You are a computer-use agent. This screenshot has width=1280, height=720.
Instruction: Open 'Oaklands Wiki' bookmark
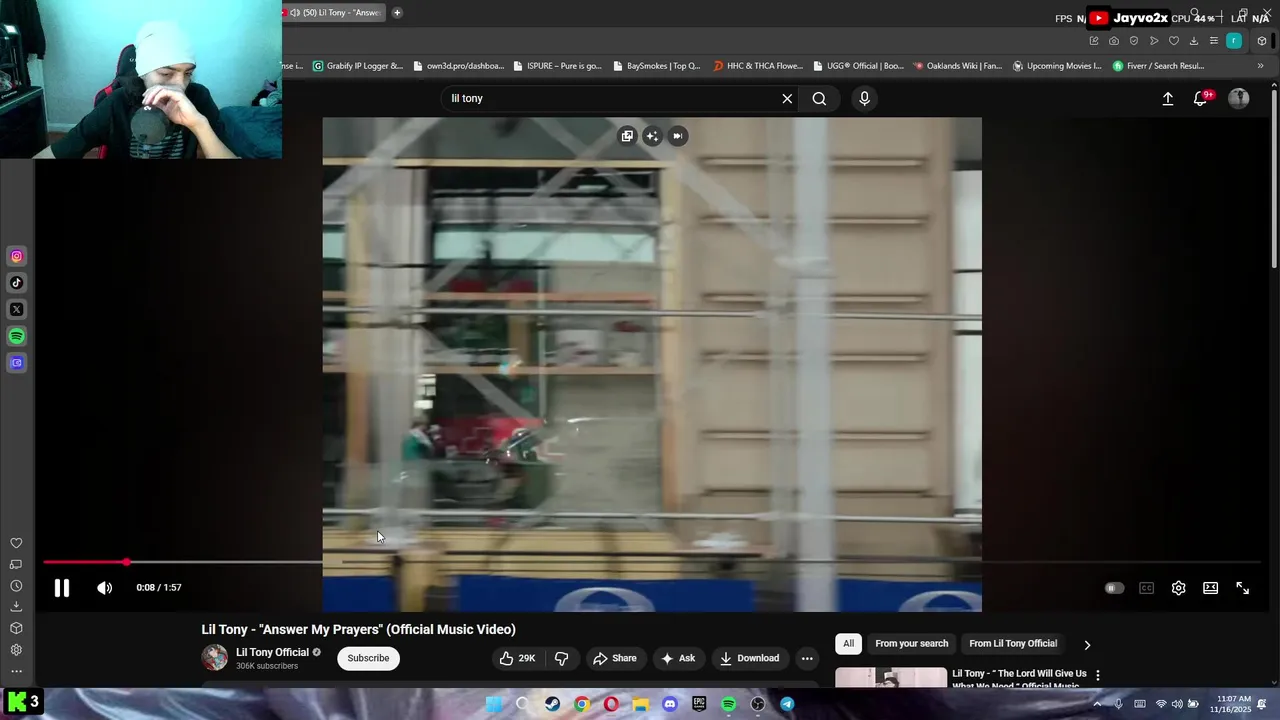point(957,66)
